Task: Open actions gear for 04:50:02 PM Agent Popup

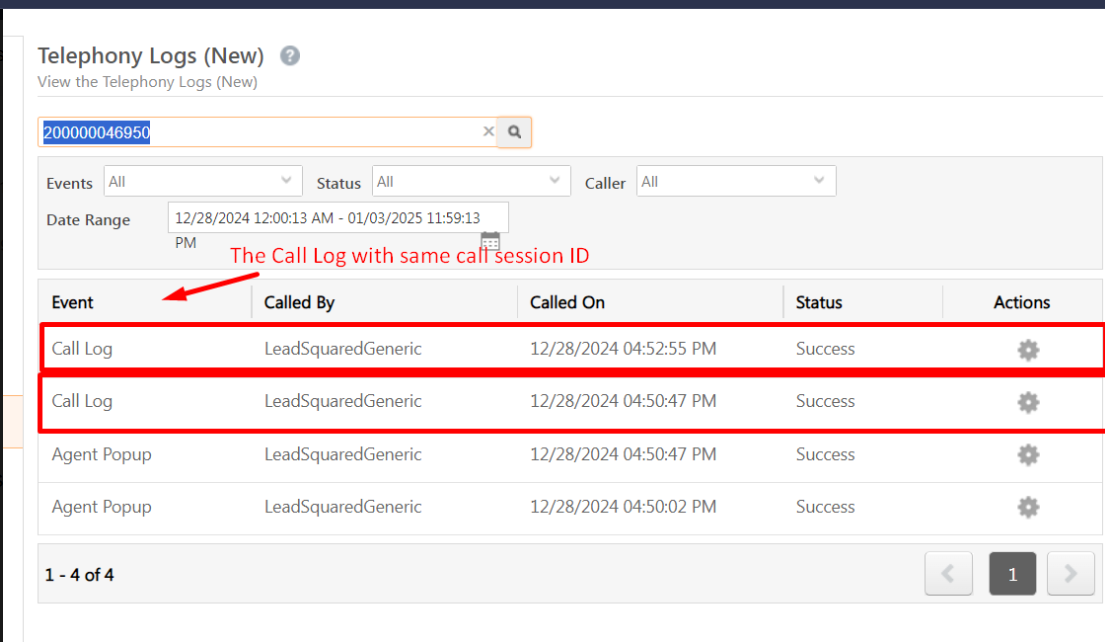Action: (1028, 507)
